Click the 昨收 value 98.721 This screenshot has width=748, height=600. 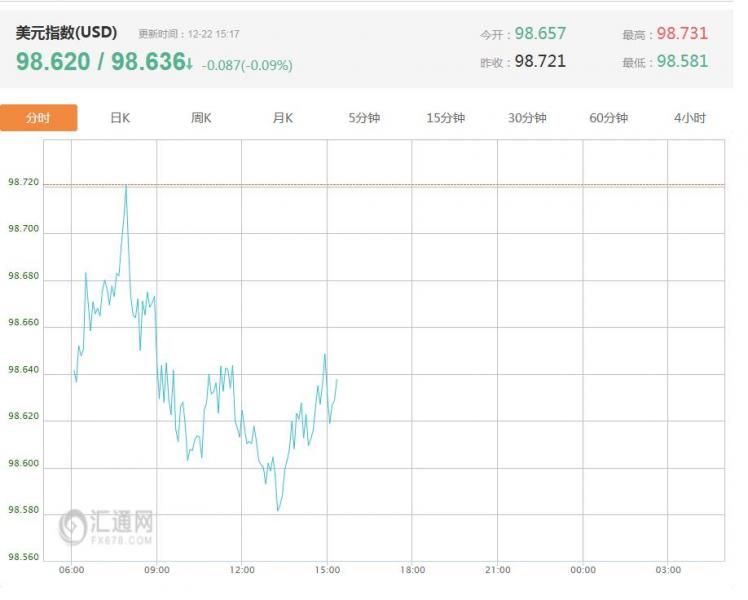click(x=540, y=61)
